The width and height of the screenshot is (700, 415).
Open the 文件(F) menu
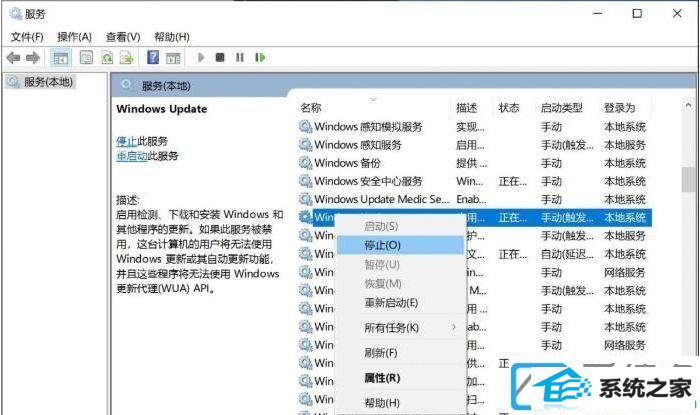(27, 37)
